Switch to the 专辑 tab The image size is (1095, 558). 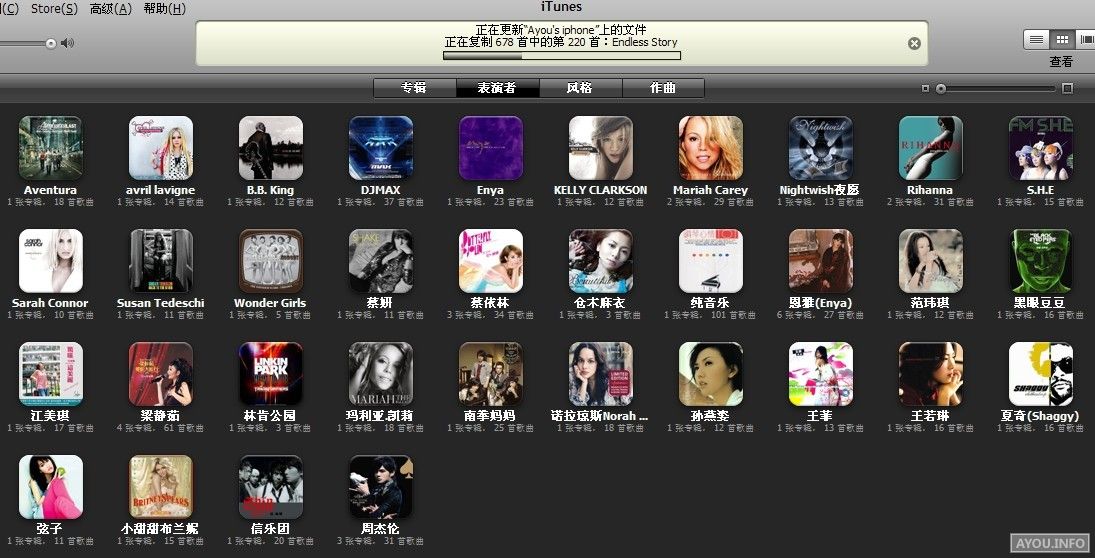415,88
